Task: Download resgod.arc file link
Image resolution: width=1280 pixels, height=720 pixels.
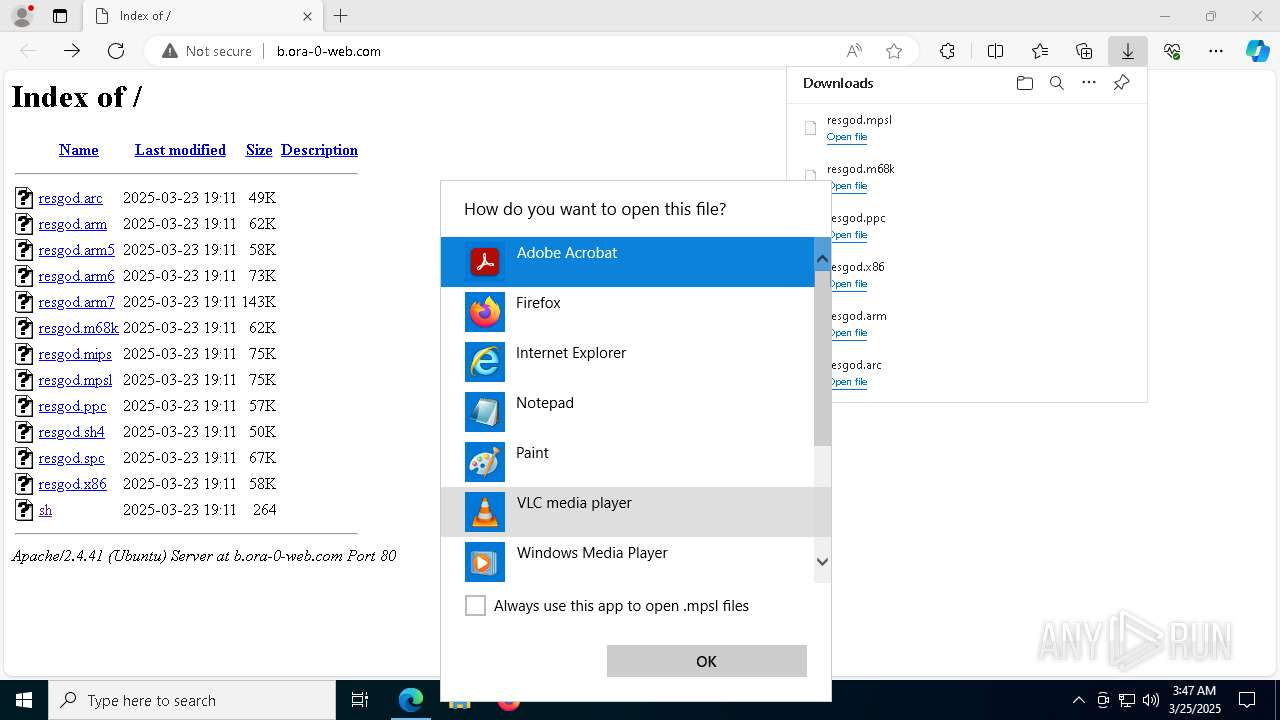Action: pos(70,198)
